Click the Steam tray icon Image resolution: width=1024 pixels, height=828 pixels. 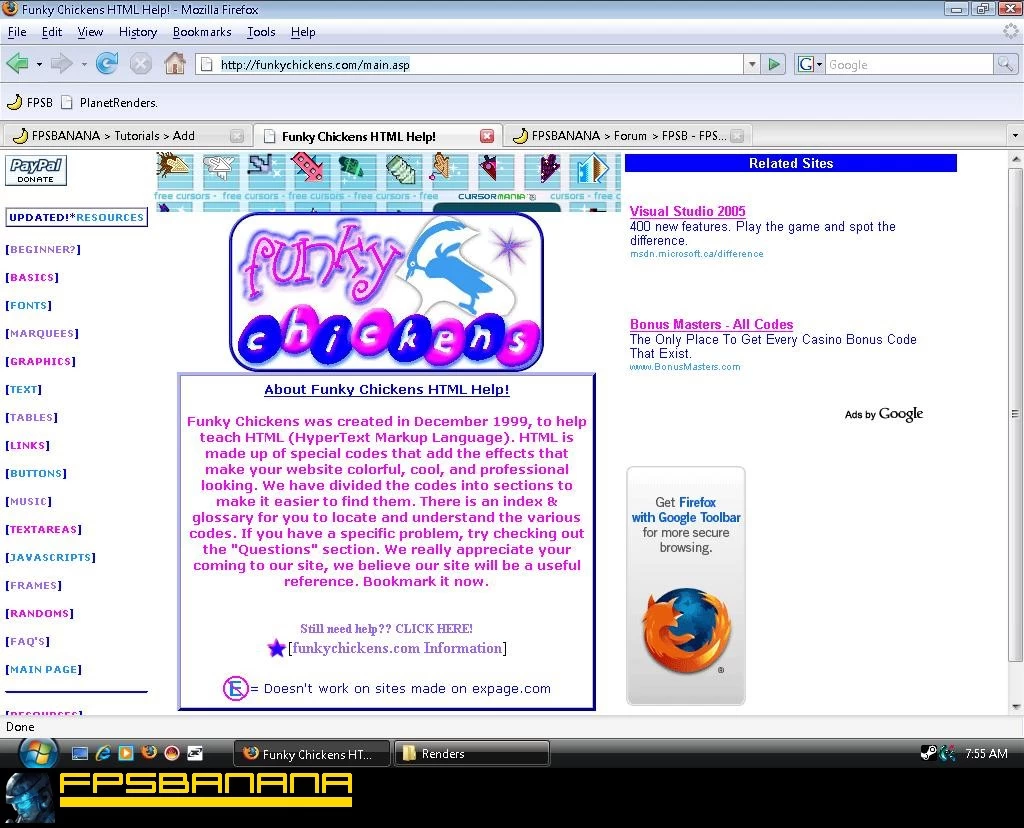point(928,754)
